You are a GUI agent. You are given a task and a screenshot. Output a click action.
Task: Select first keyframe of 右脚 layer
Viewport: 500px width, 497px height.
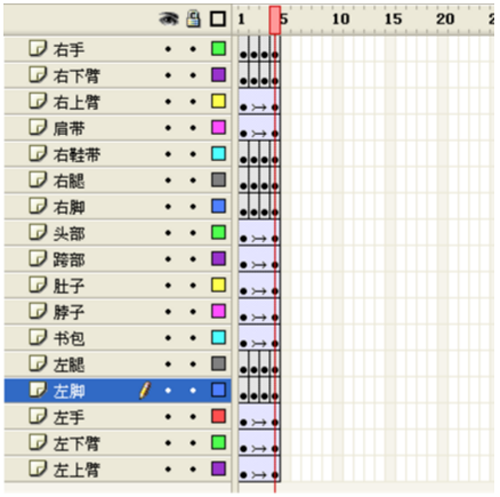point(244,212)
